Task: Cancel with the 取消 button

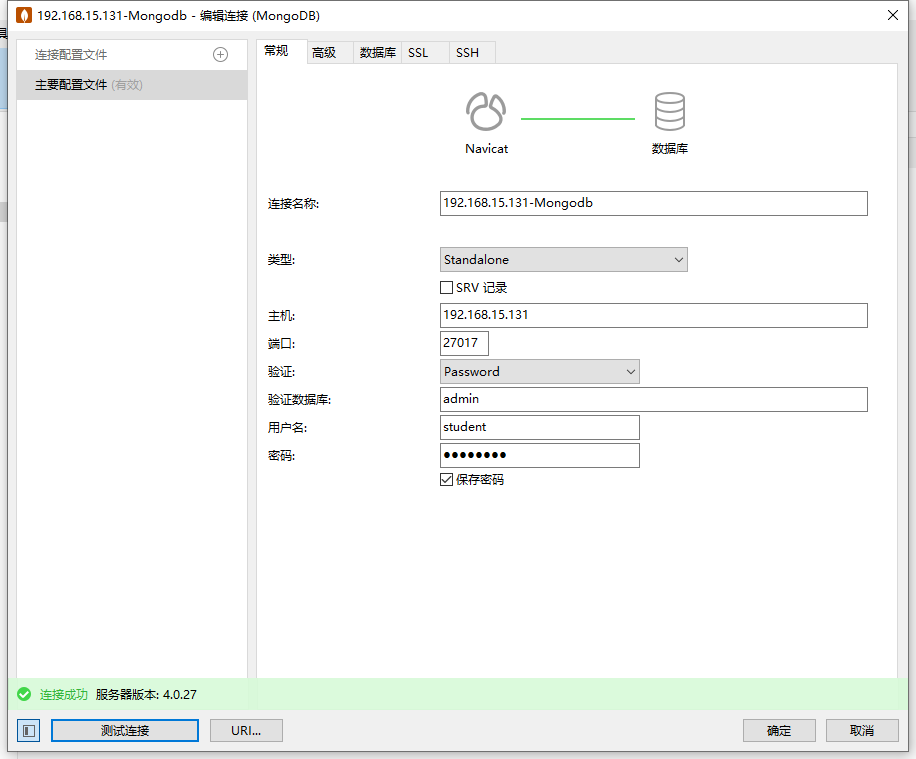Action: (862, 730)
